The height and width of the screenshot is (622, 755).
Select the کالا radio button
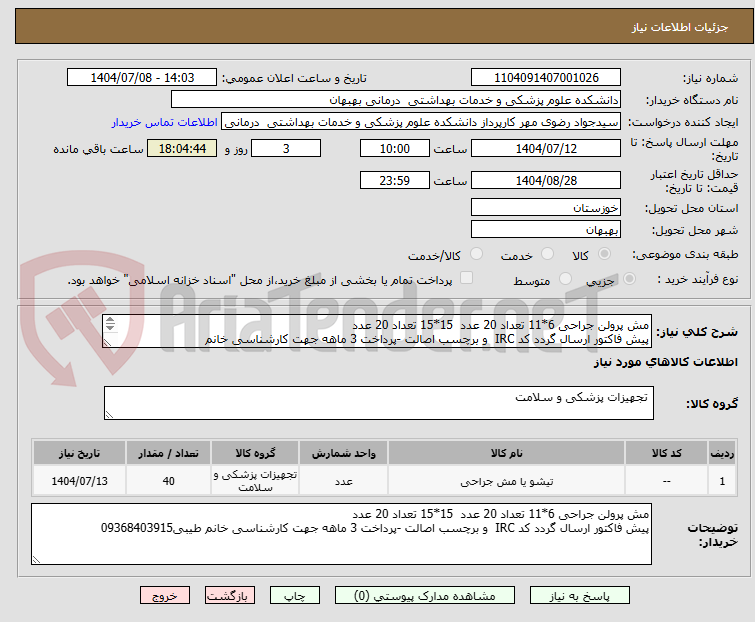[604, 254]
